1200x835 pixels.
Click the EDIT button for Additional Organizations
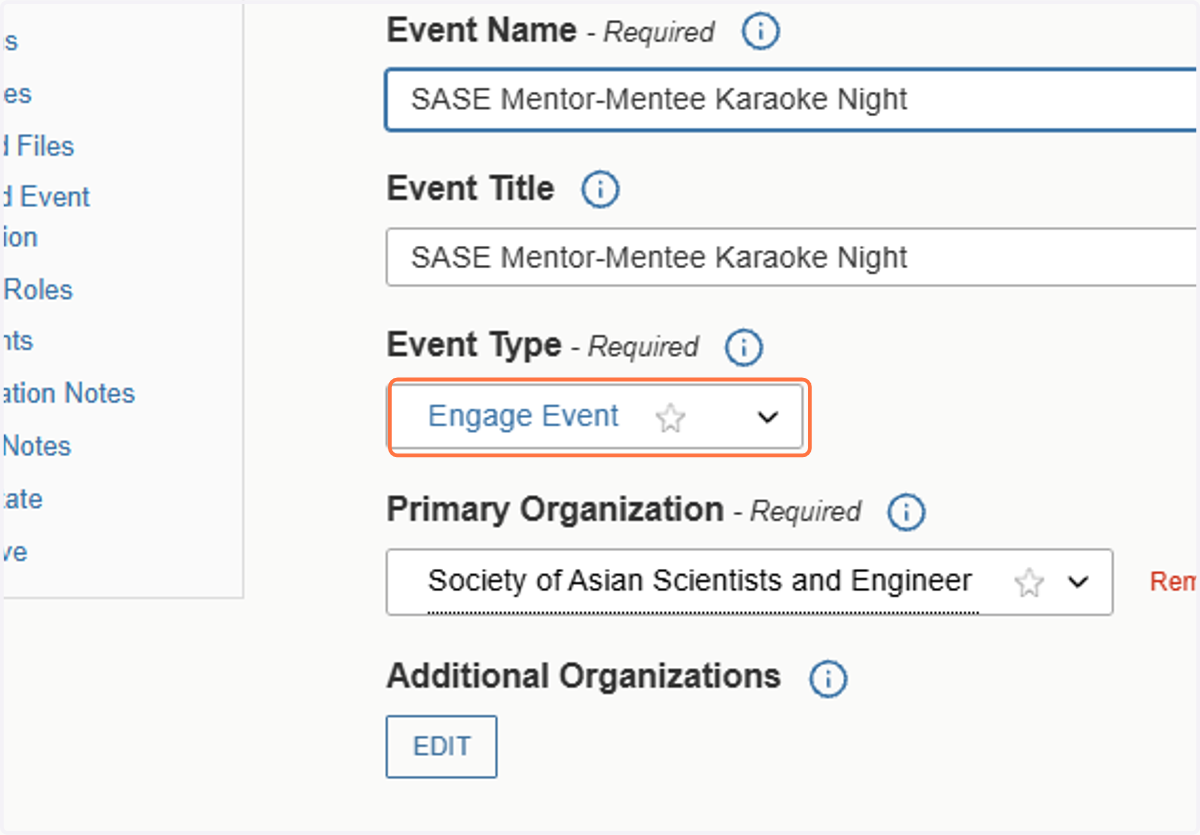pos(441,746)
